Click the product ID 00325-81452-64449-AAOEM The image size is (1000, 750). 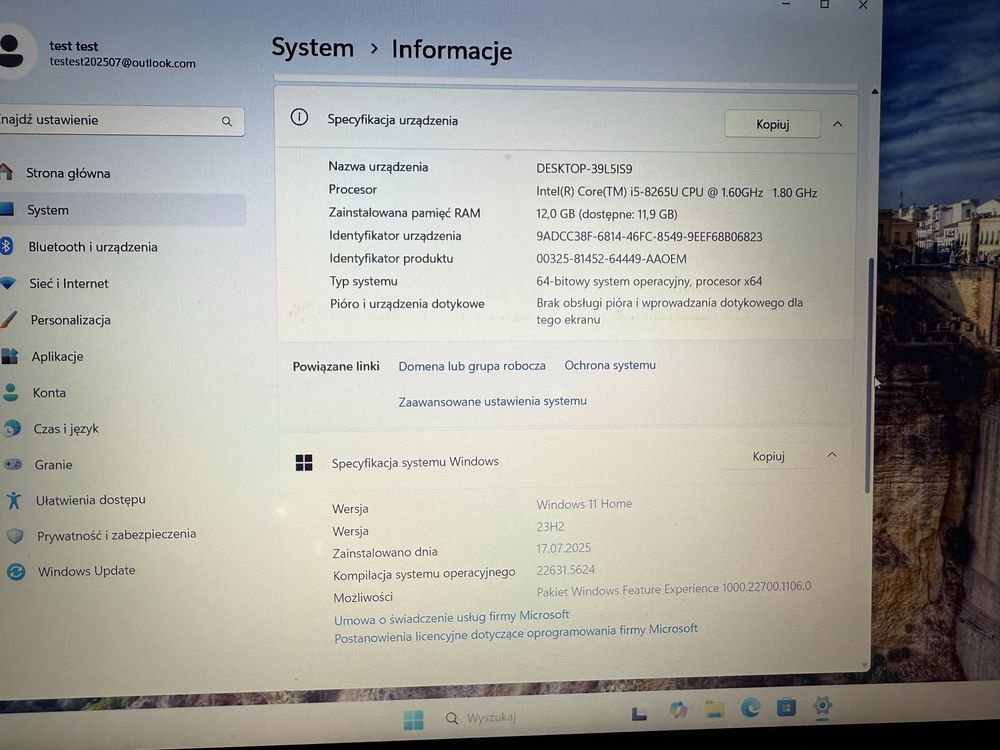[x=611, y=259]
